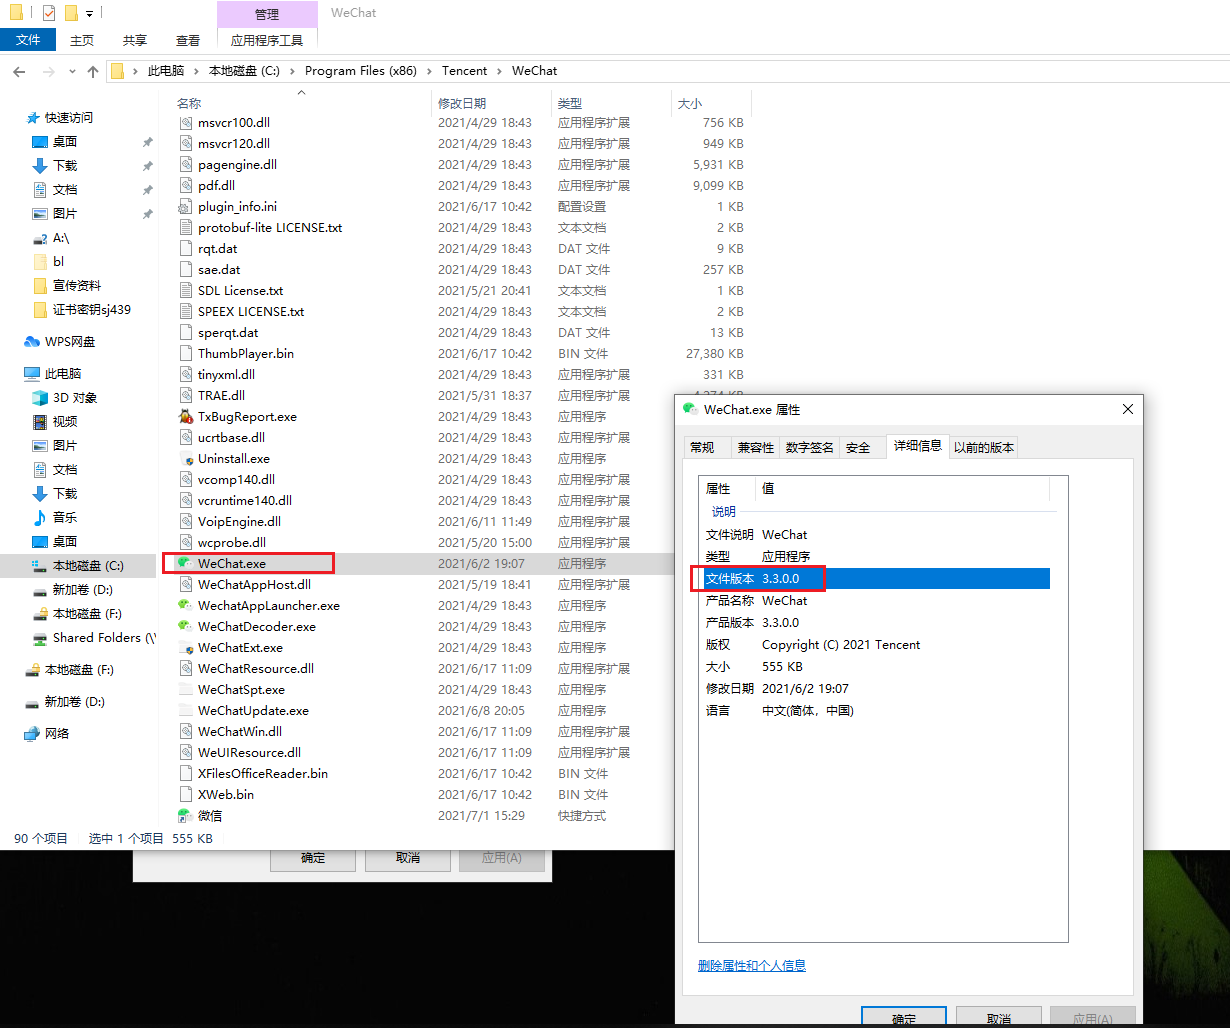The image size is (1230, 1028).
Task: Click 删除属性和个人信息 link
Action: [x=751, y=965]
